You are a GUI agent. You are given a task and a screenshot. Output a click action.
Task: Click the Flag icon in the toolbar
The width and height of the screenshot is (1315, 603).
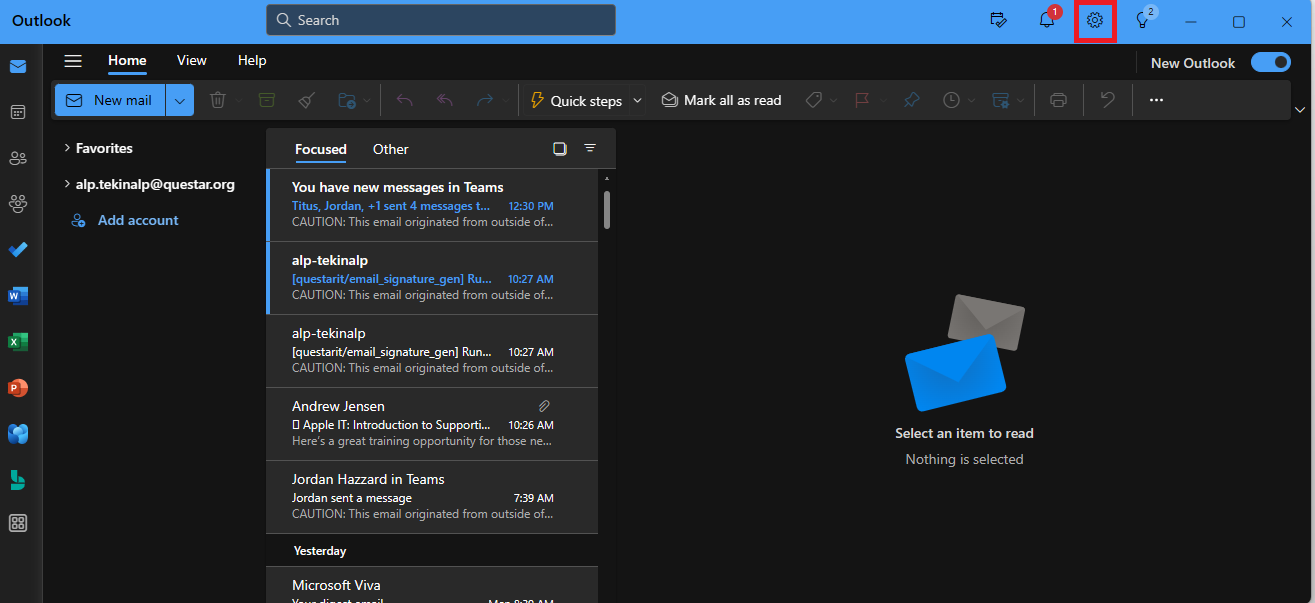coord(861,100)
